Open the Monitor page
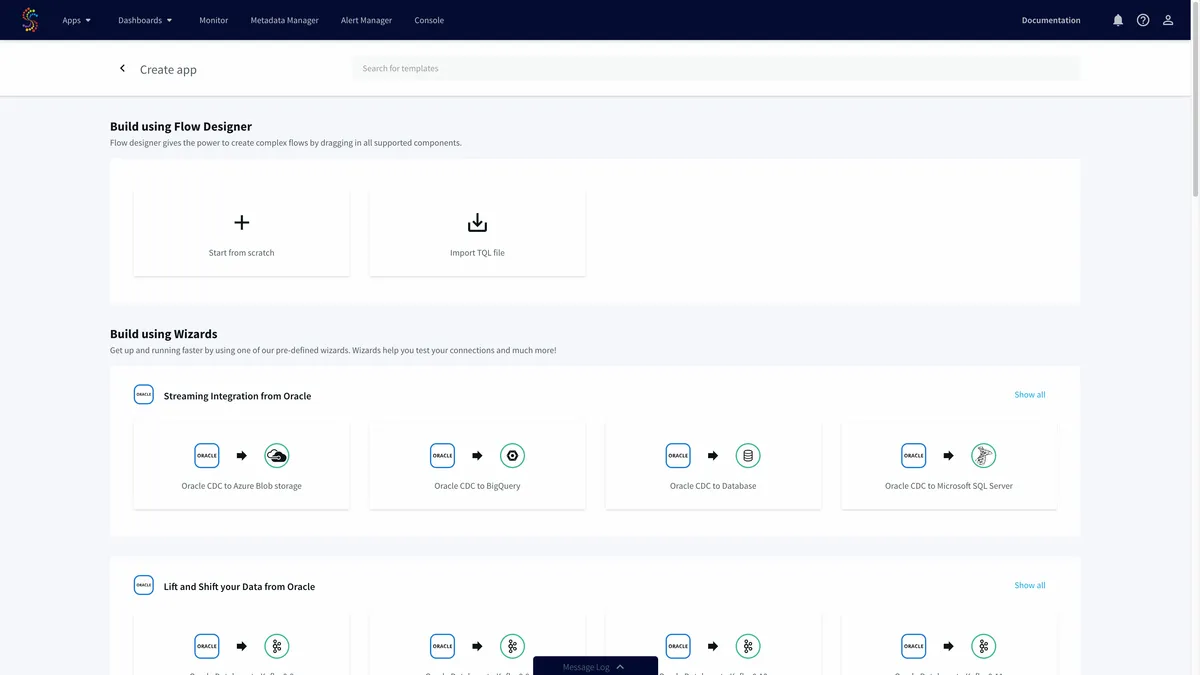Screen dimensions: 1200x675 [x=213, y=20]
